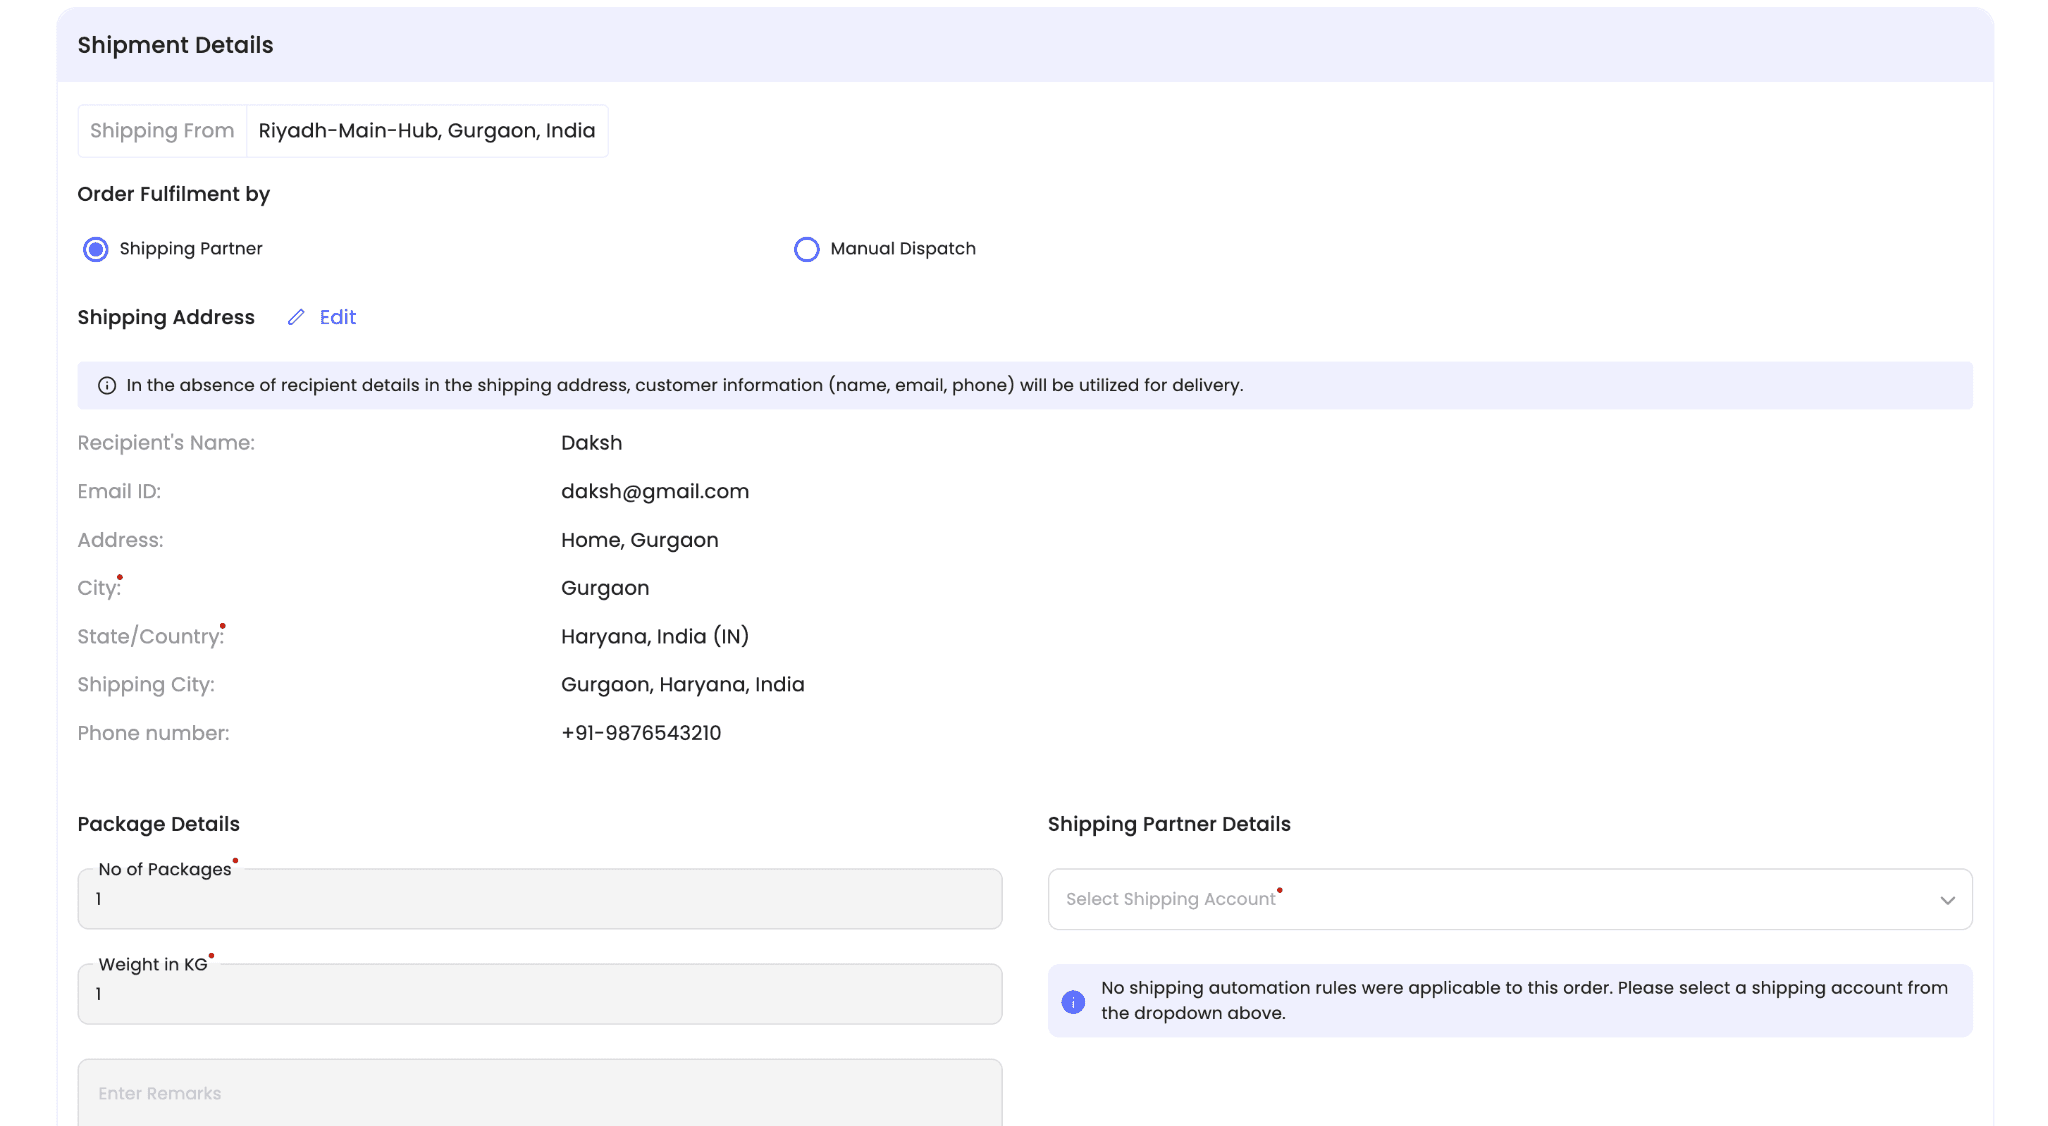Screen dimensions: 2048x1126
Task: Click the No of Packages field
Action: tap(540, 899)
